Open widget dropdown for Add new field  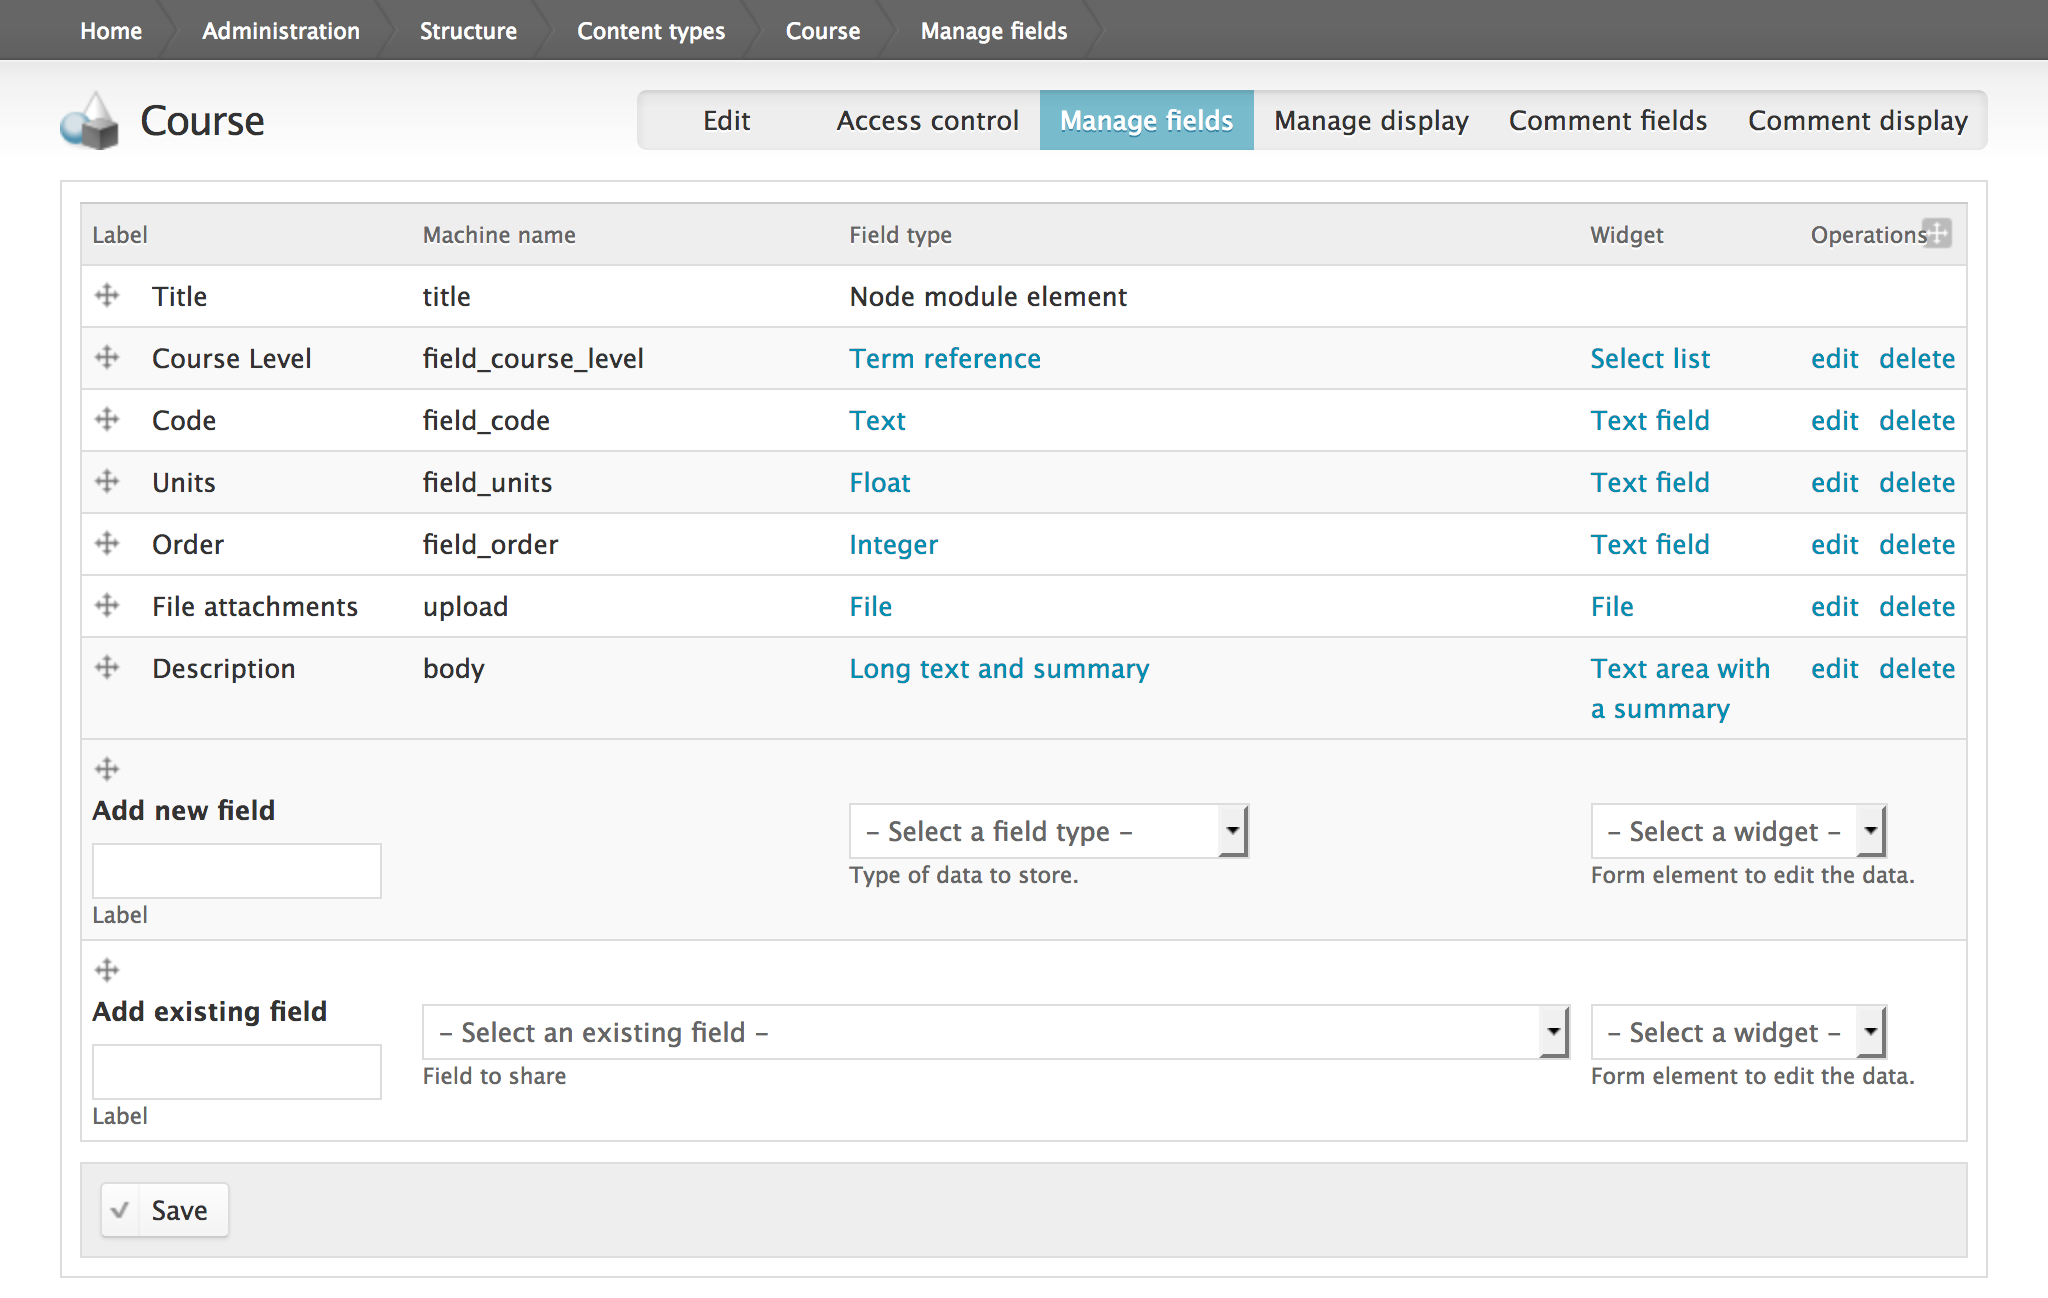click(1738, 831)
